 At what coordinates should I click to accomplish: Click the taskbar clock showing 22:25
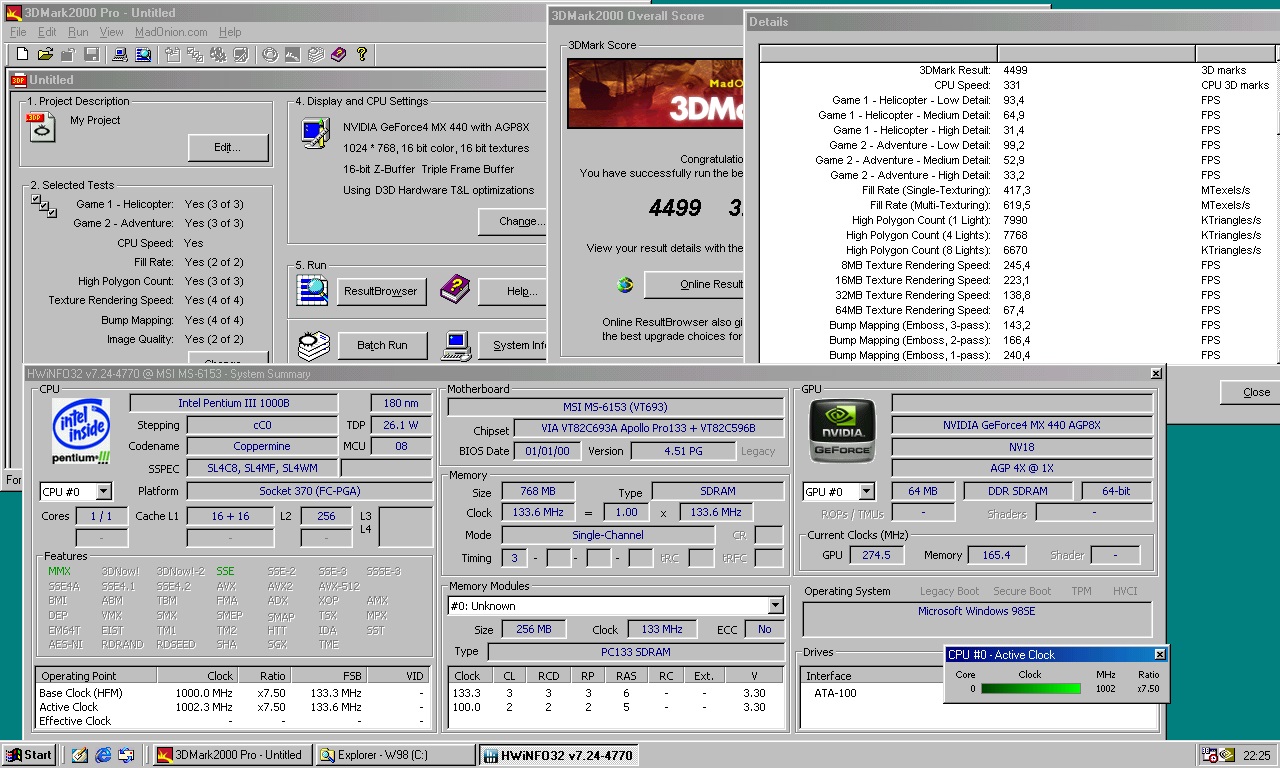tap(1256, 756)
